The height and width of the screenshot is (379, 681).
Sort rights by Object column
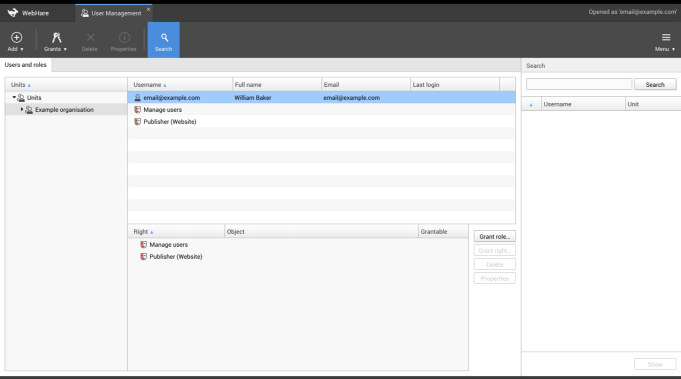point(321,231)
